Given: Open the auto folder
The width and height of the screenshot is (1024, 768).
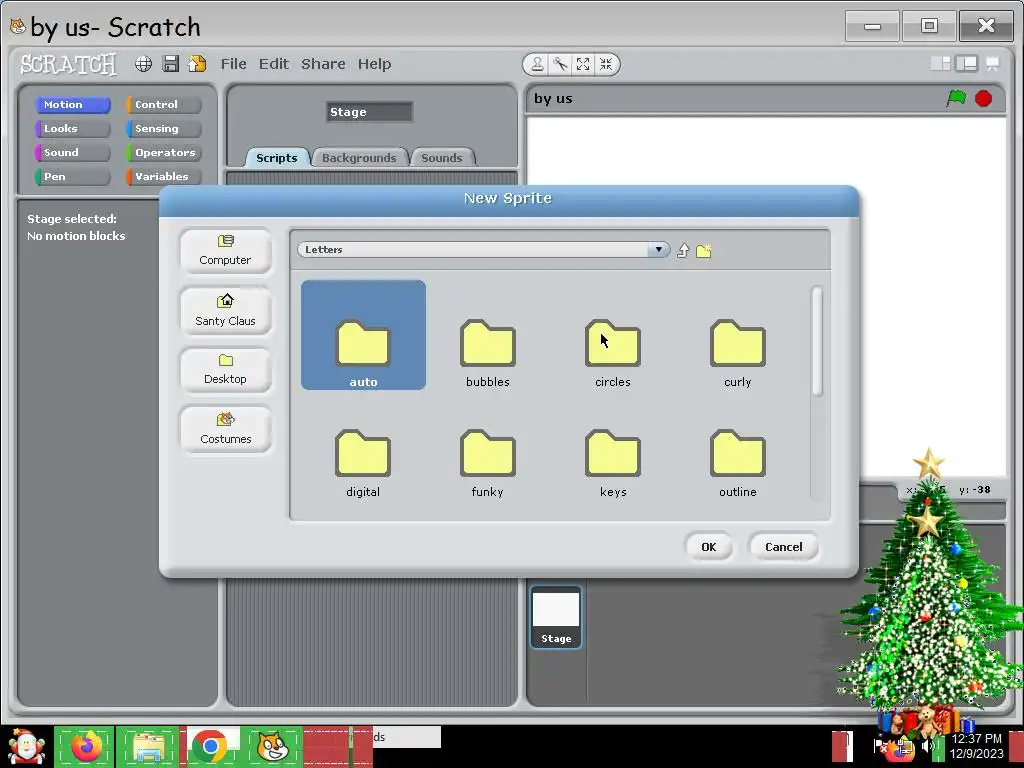Looking at the screenshot, I should tap(363, 335).
